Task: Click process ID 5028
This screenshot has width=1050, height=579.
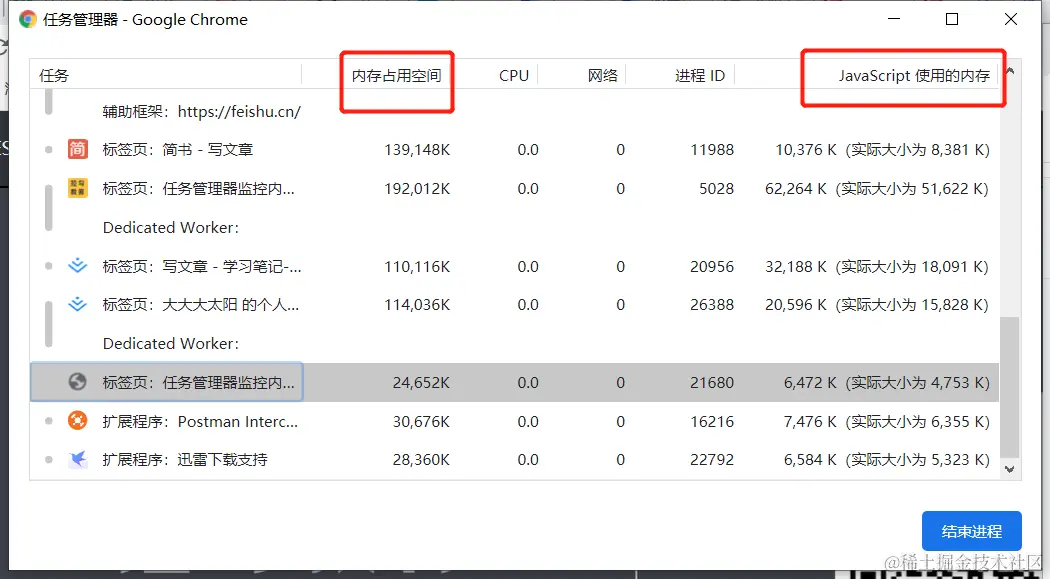Action: (x=717, y=189)
